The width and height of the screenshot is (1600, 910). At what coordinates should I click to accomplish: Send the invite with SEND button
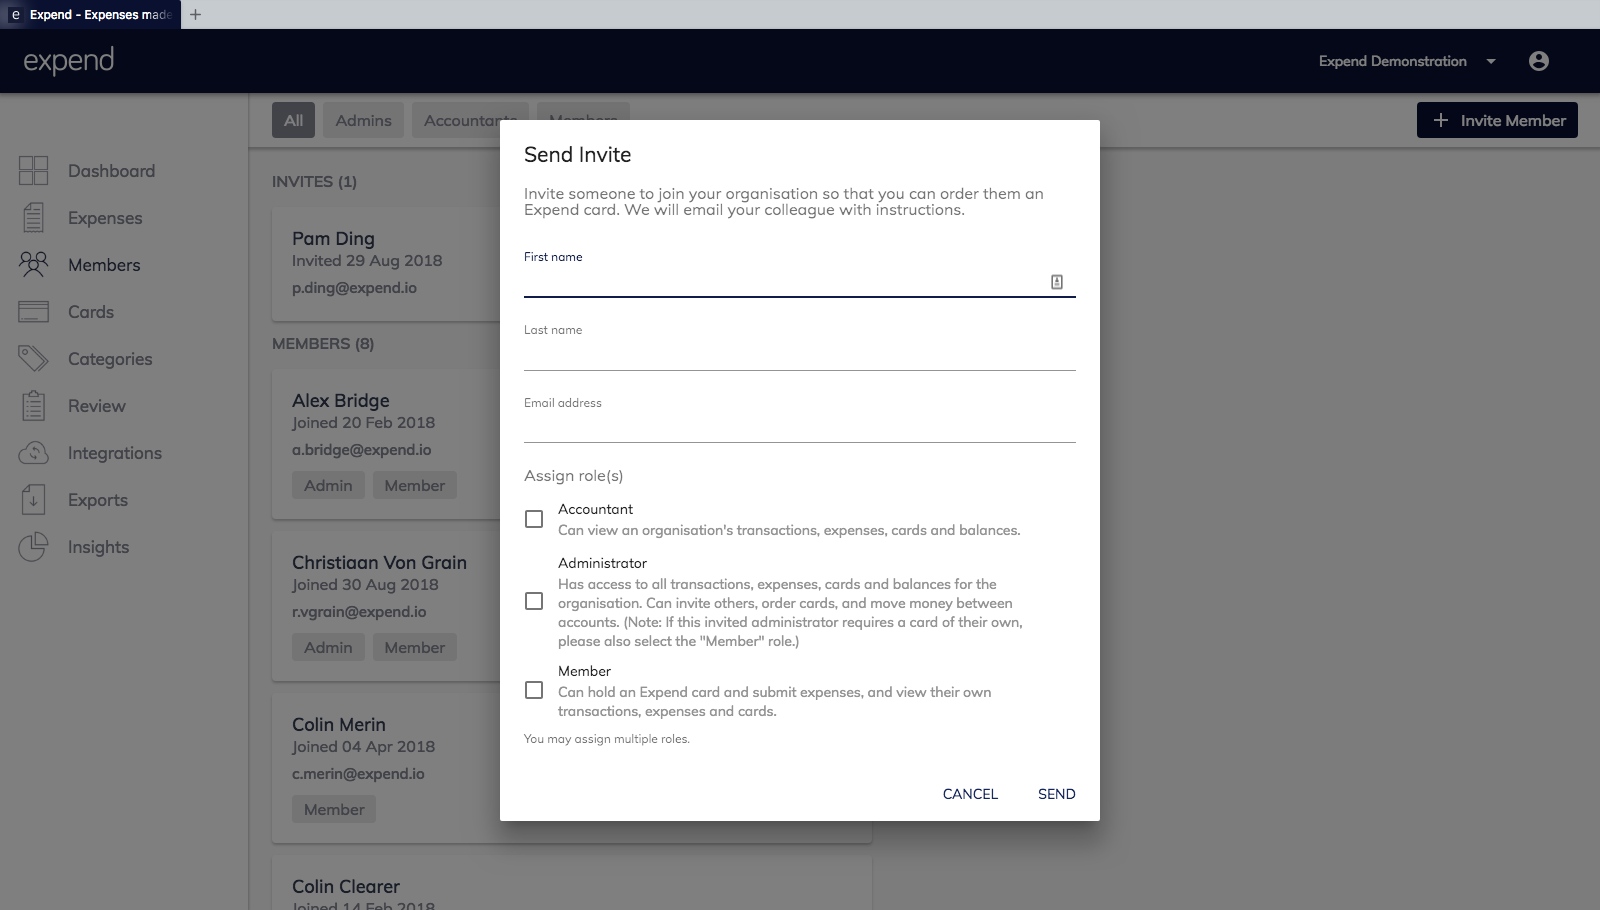[x=1057, y=794]
